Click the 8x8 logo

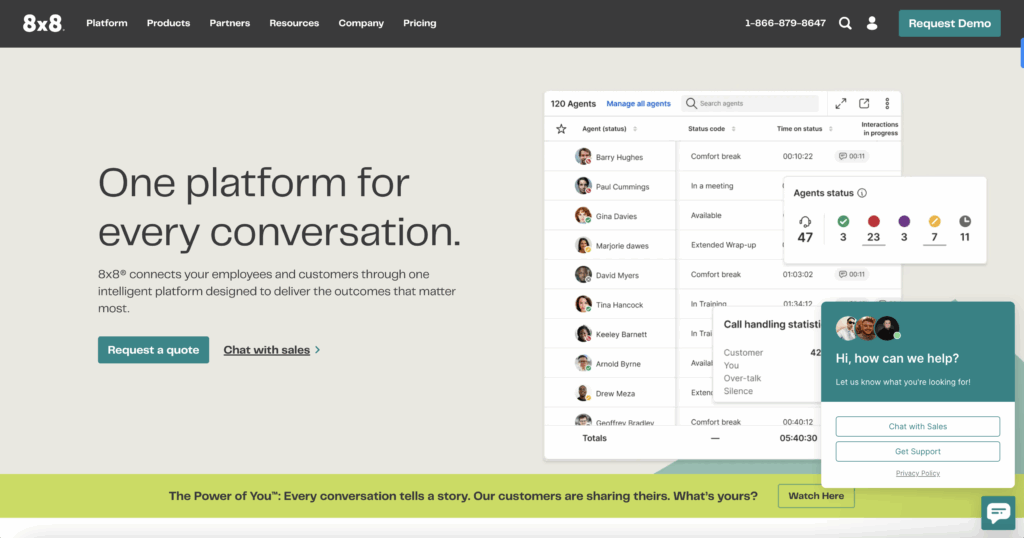[x=44, y=23]
